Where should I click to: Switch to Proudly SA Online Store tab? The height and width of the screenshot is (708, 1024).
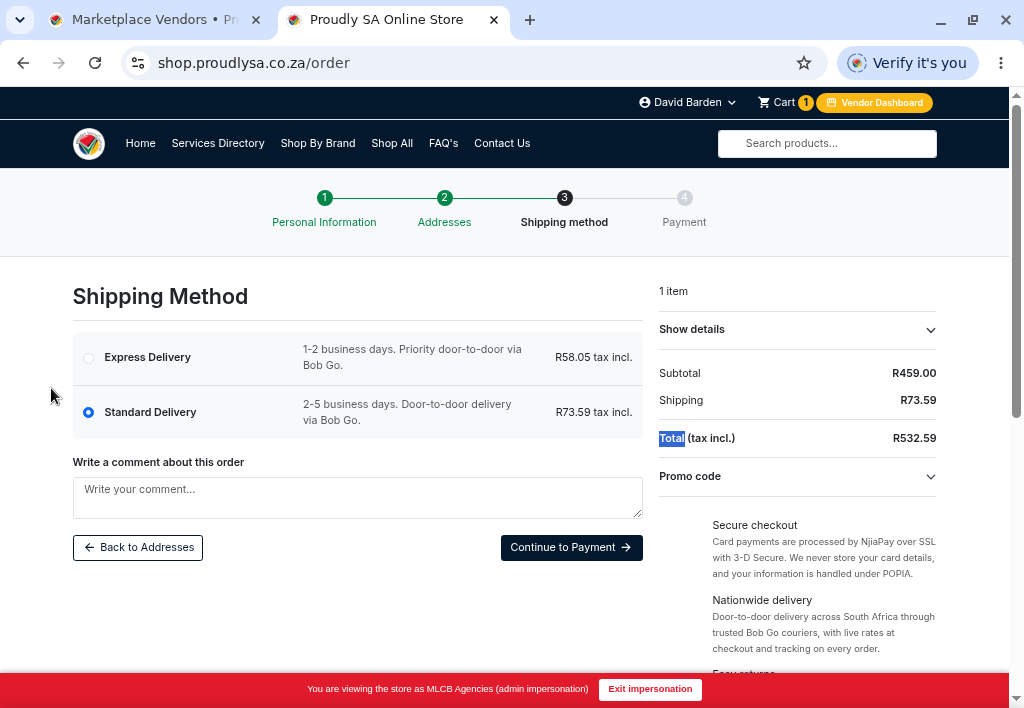393,20
